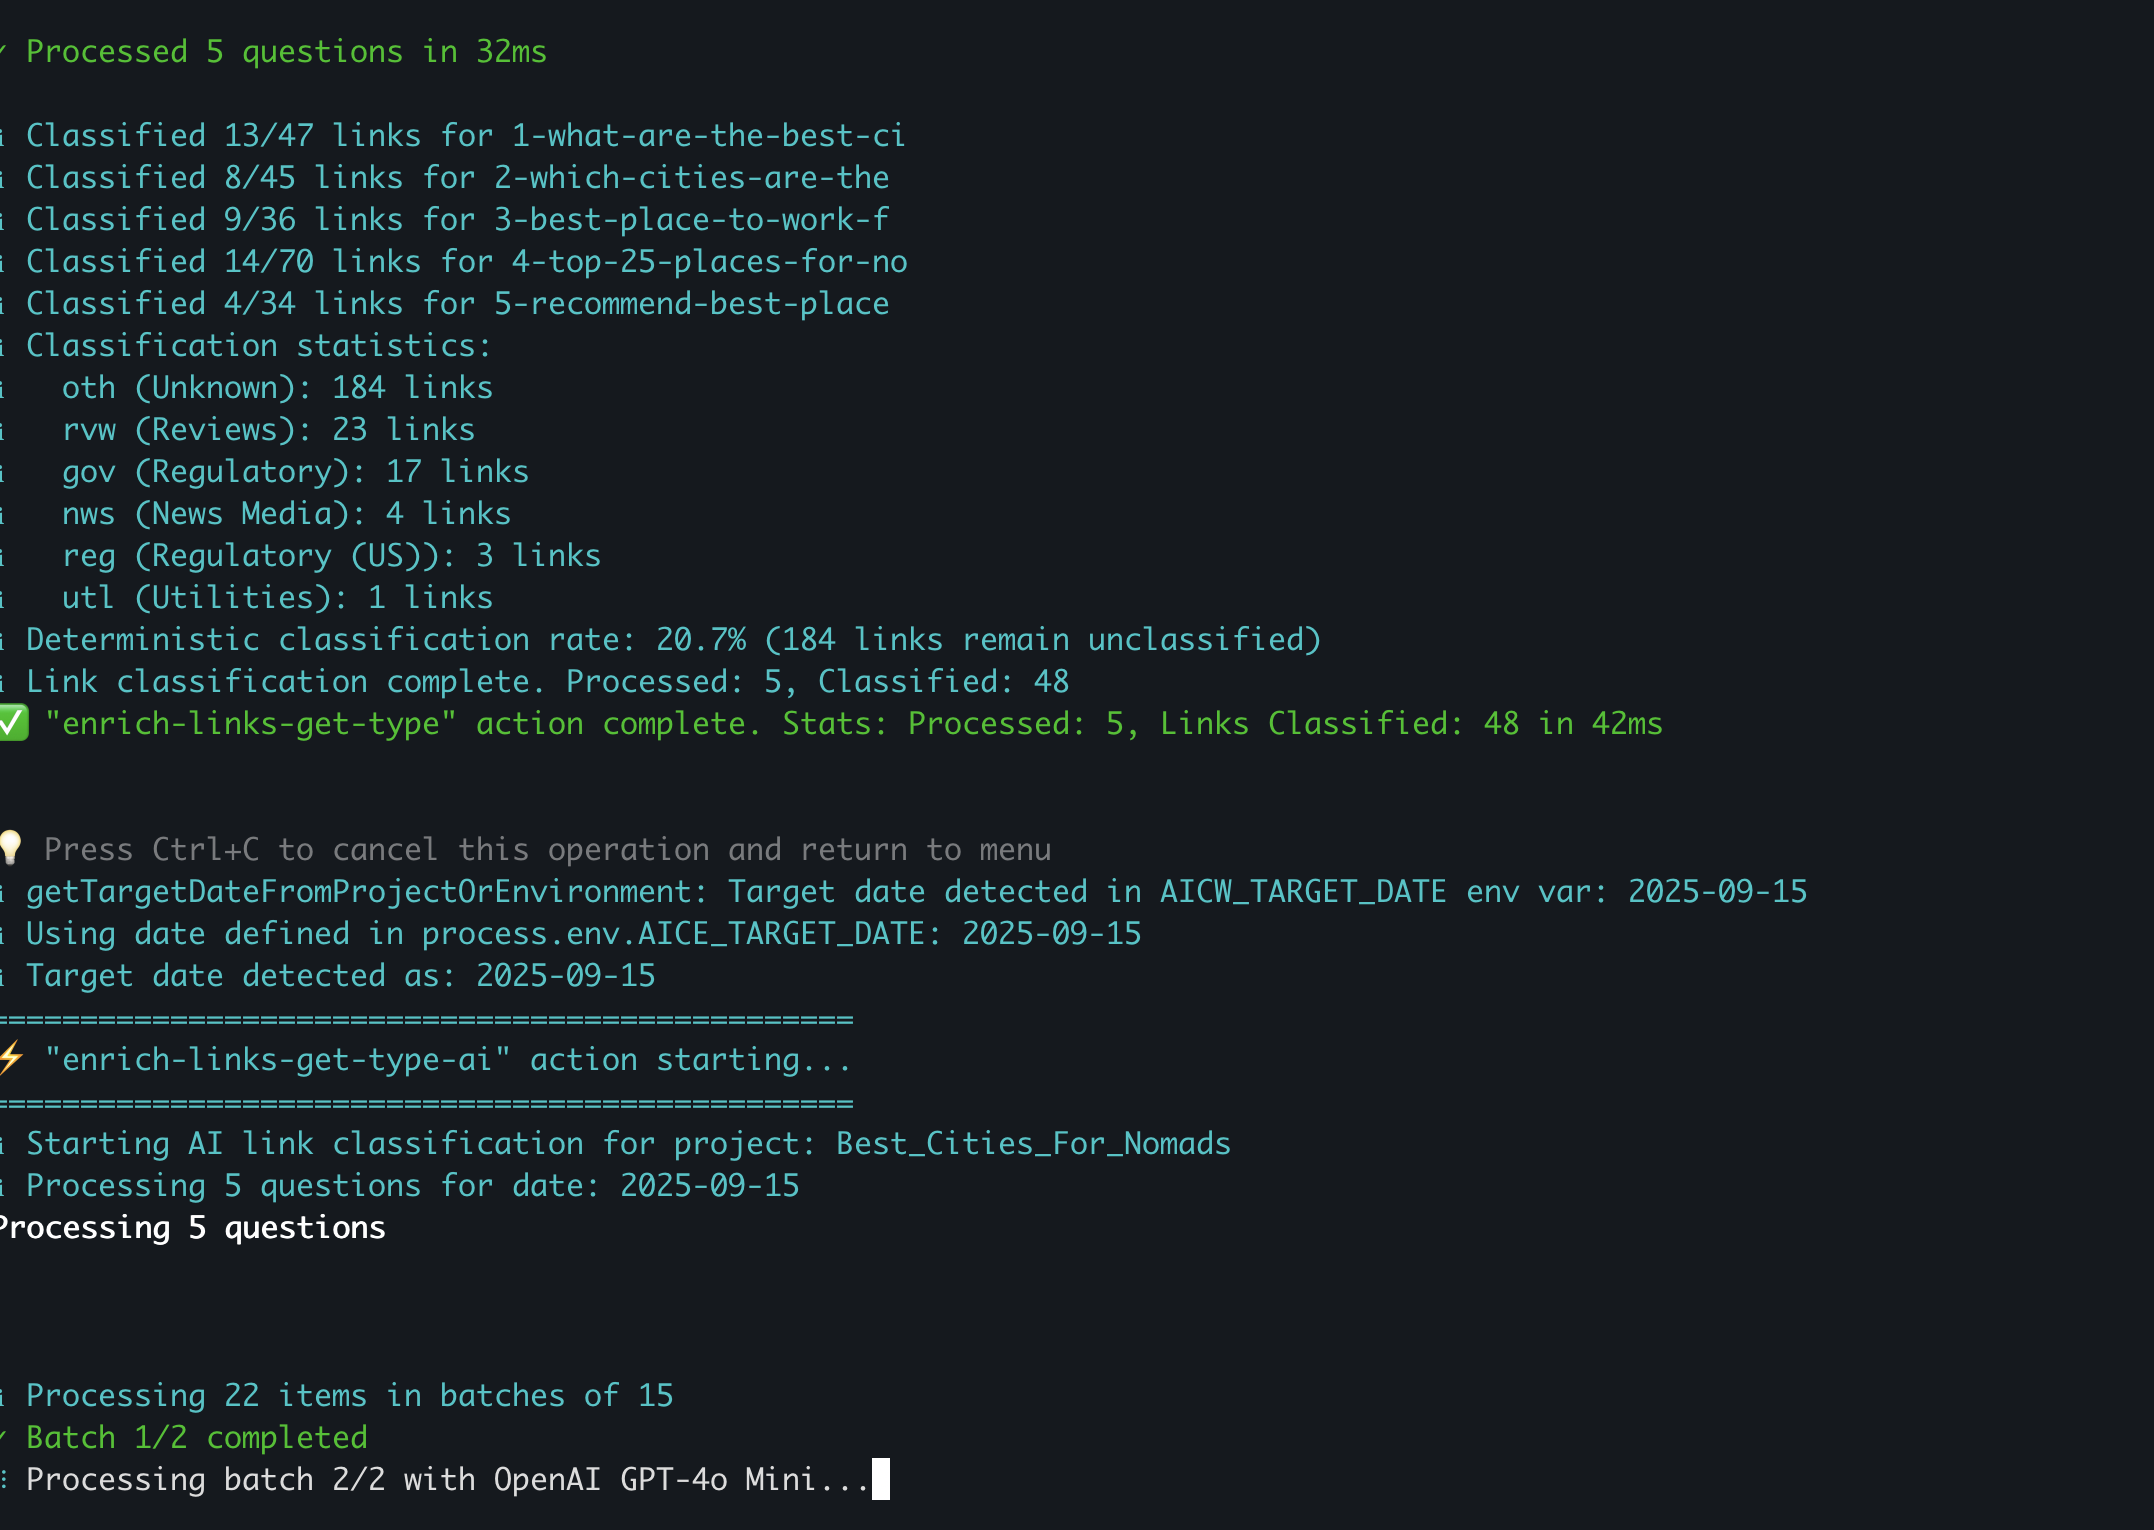Click the "AICW_TARGET_DATE" env var text
The image size is (2154, 1530).
[x=1302, y=891]
